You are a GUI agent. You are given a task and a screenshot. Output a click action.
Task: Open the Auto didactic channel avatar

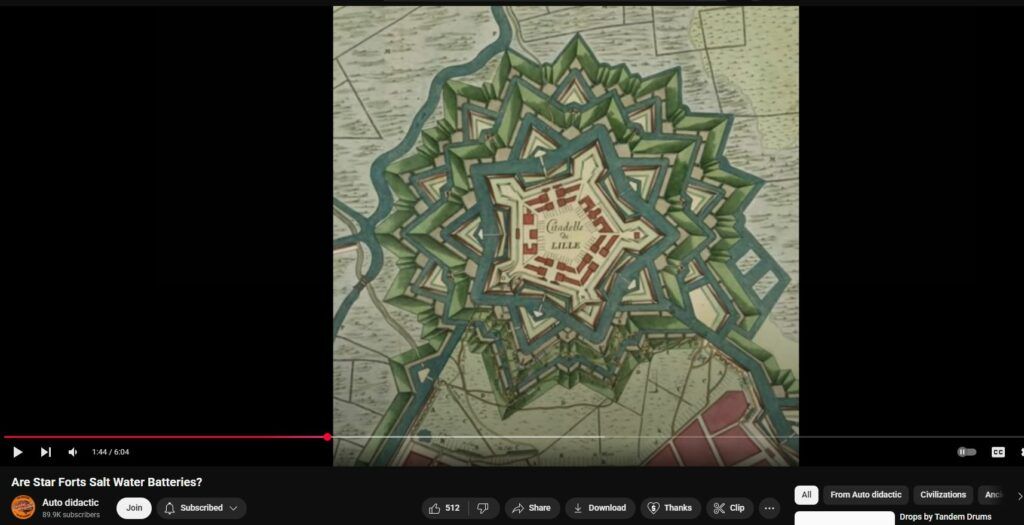coord(23,508)
